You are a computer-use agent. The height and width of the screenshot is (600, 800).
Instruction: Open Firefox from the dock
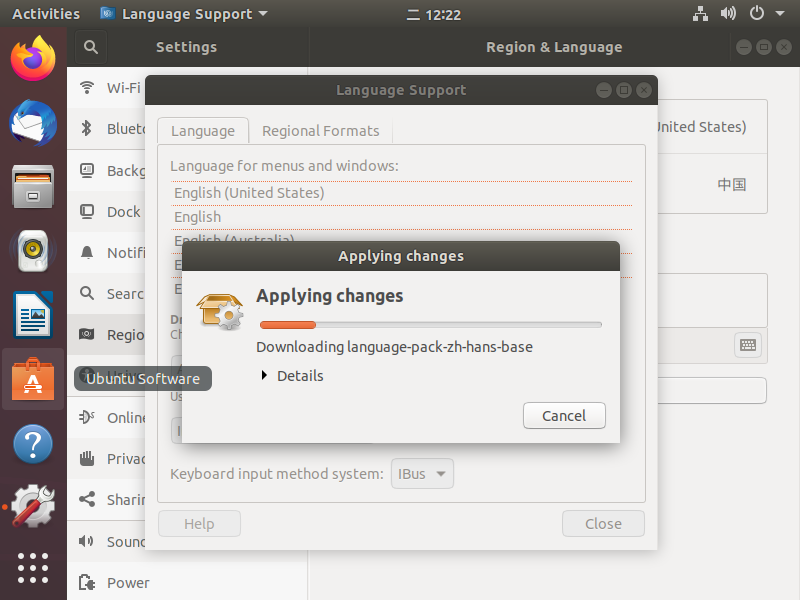pyautogui.click(x=33, y=59)
